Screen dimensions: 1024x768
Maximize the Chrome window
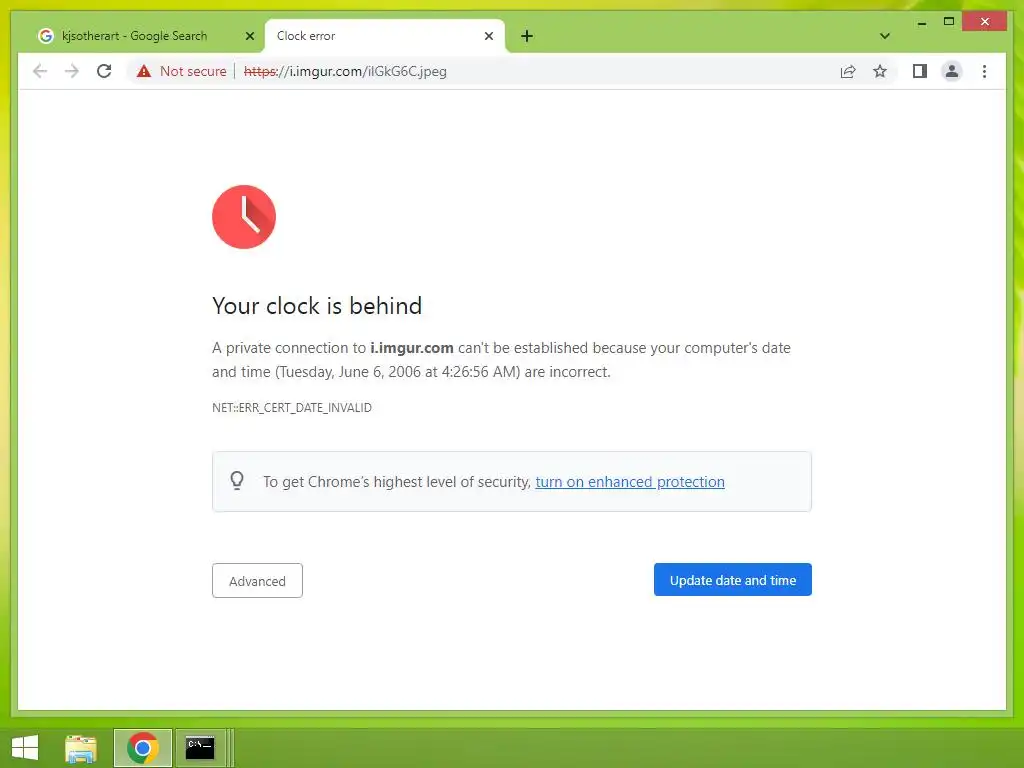[949, 22]
